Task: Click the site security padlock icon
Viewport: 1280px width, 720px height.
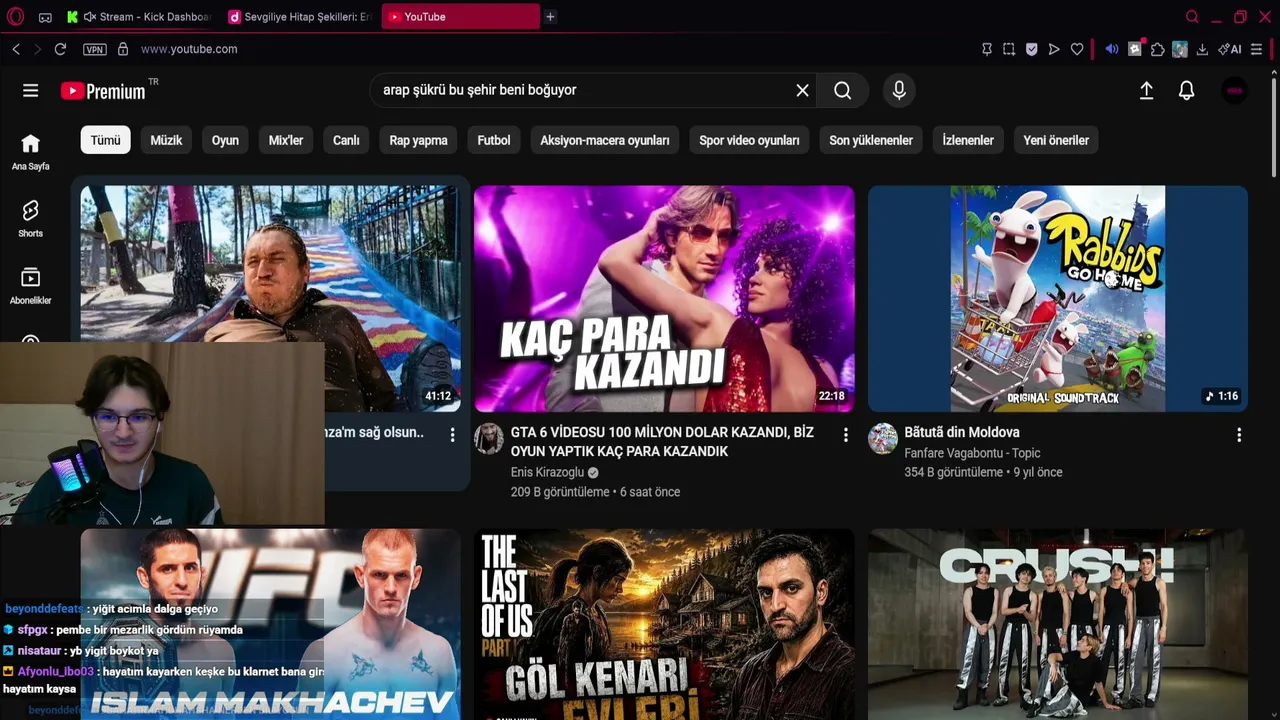Action: point(123,49)
